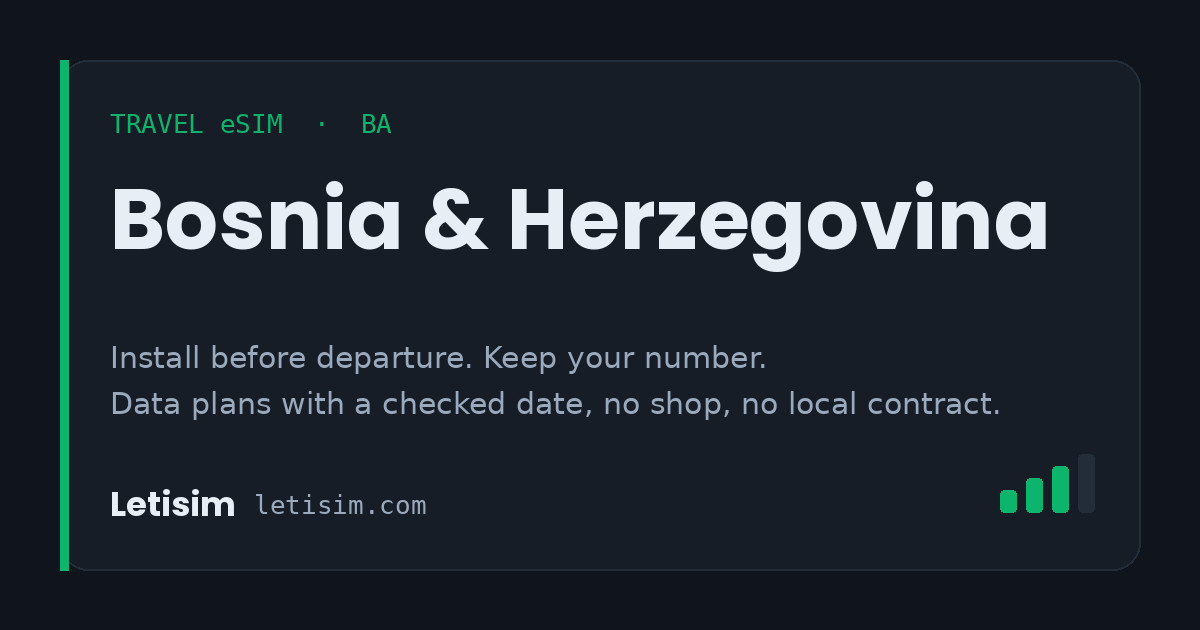This screenshot has width=1200, height=630.
Task: Click the word Bosnia in the heading
Action: click(x=256, y=221)
